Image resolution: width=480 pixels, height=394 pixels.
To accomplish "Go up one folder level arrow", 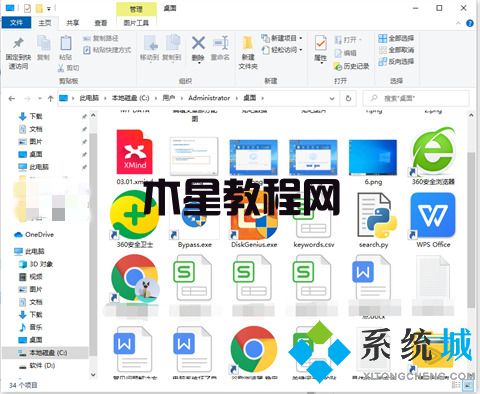I will click(51, 98).
